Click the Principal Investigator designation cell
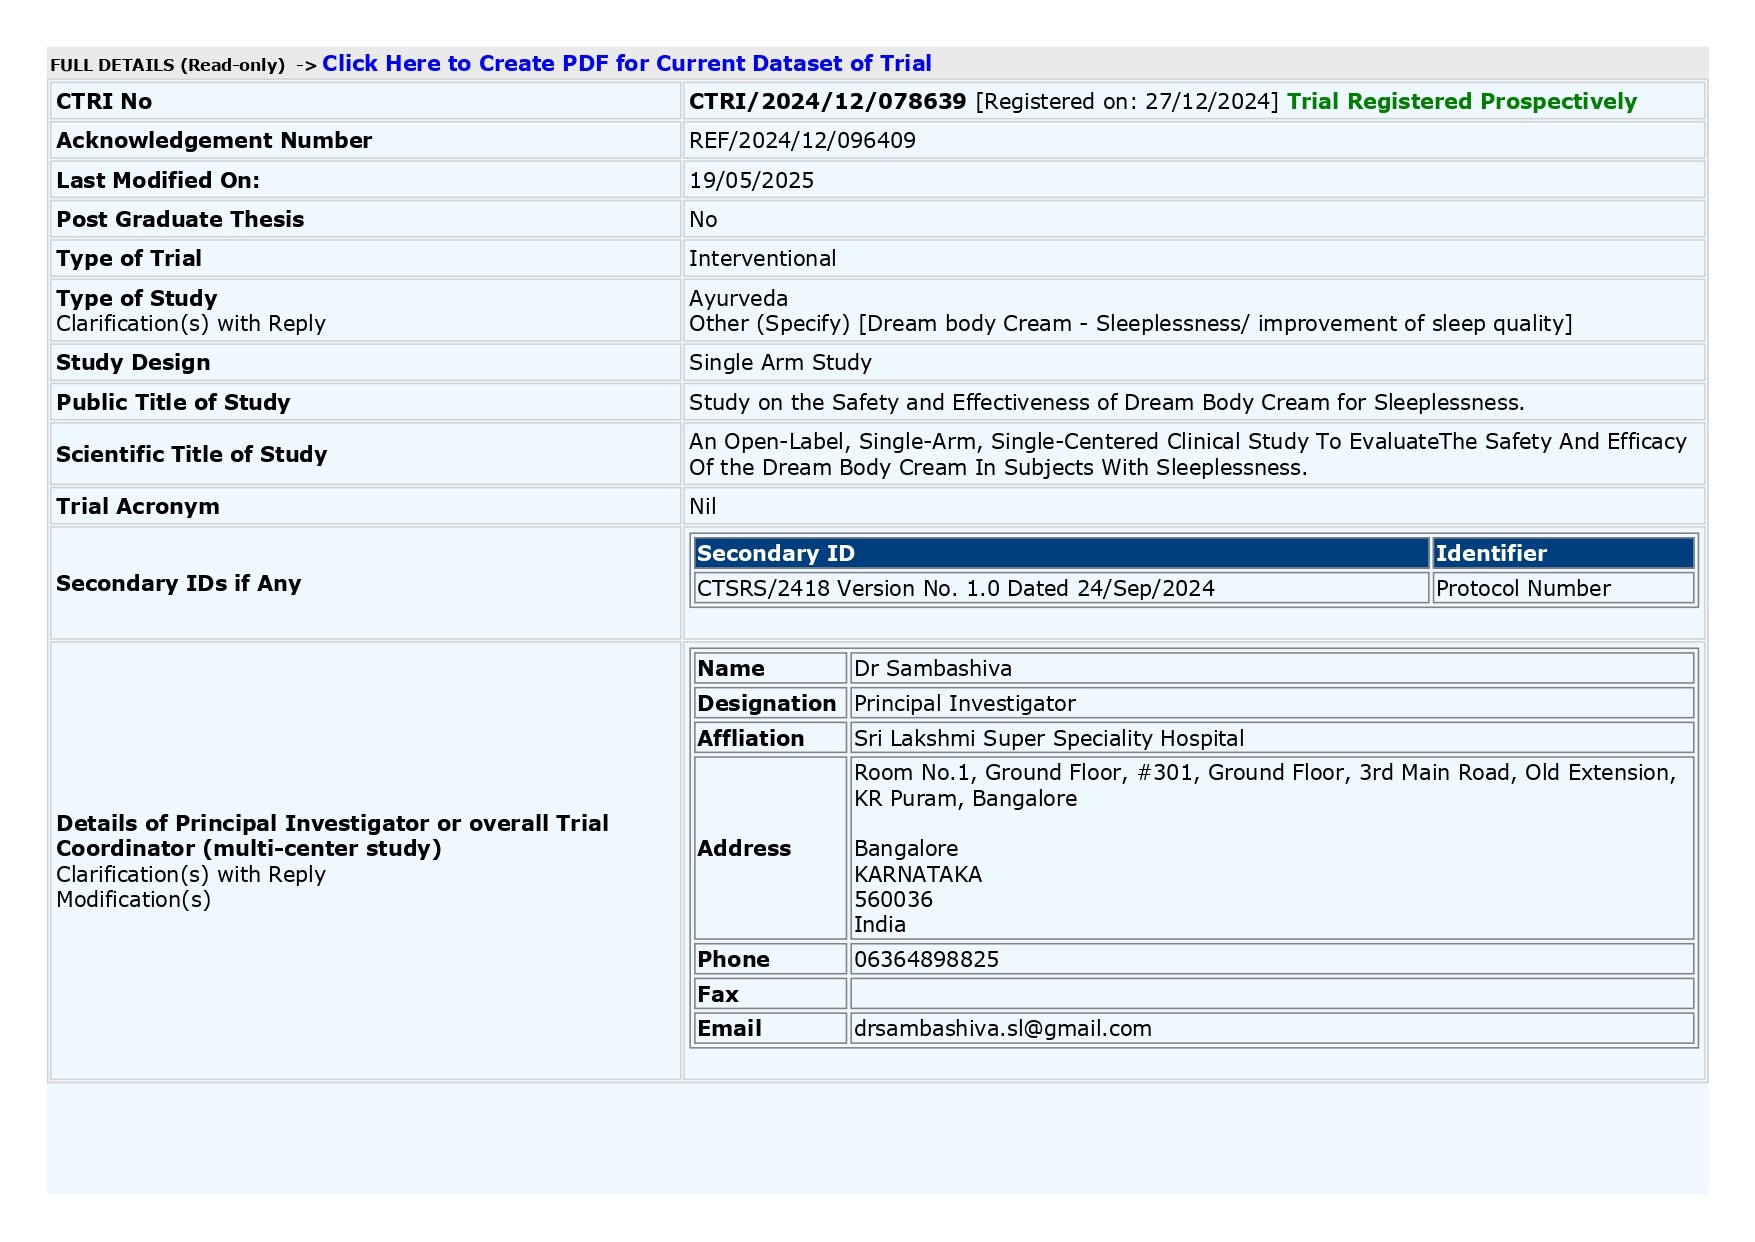This screenshot has height=1242, width=1755. point(963,703)
